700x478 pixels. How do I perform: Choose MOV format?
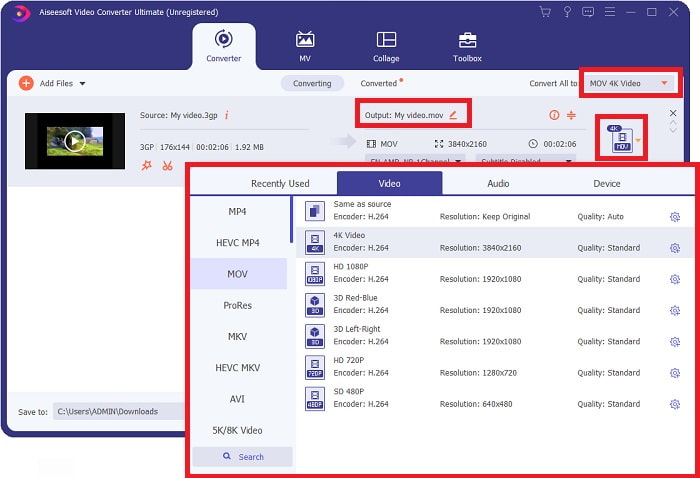pos(238,274)
